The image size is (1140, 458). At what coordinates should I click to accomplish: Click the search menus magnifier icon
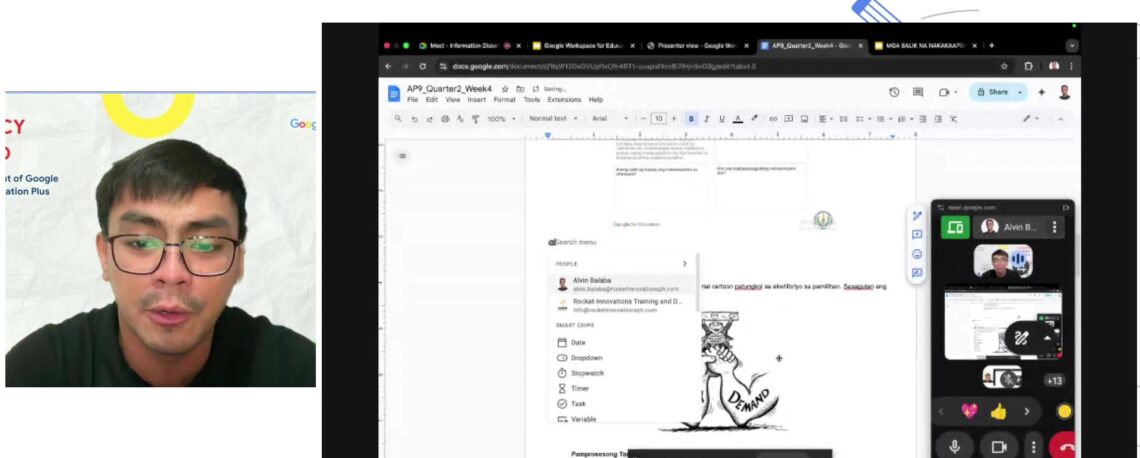(x=398, y=118)
